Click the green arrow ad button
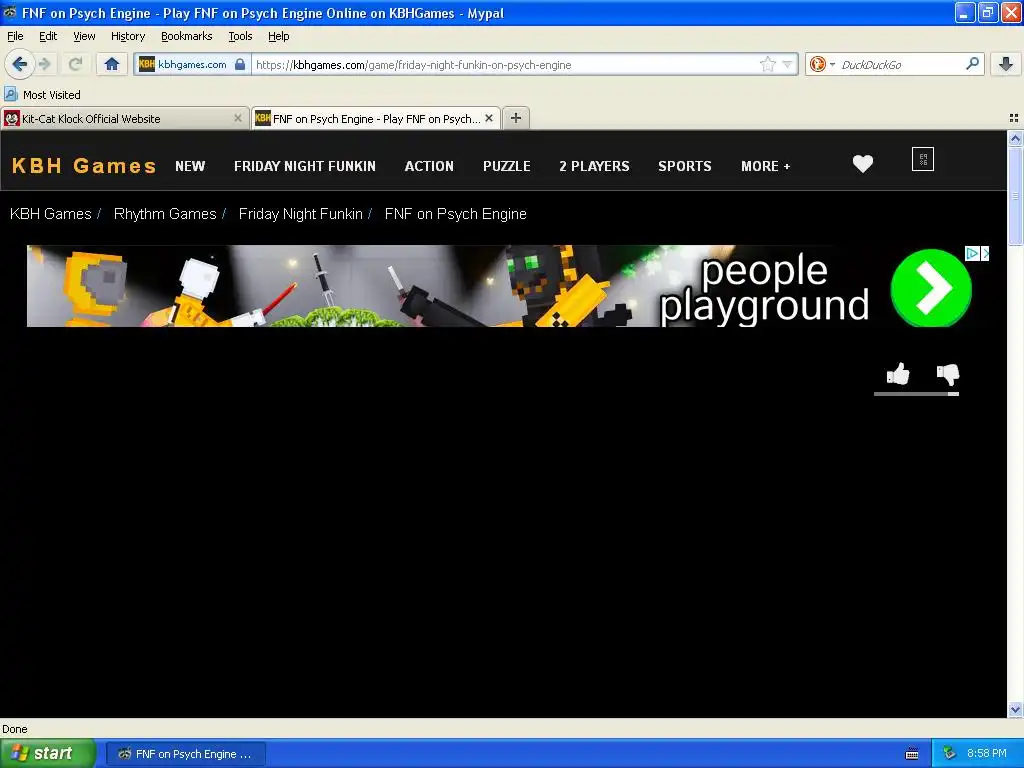The height and width of the screenshot is (768, 1024). click(x=931, y=287)
